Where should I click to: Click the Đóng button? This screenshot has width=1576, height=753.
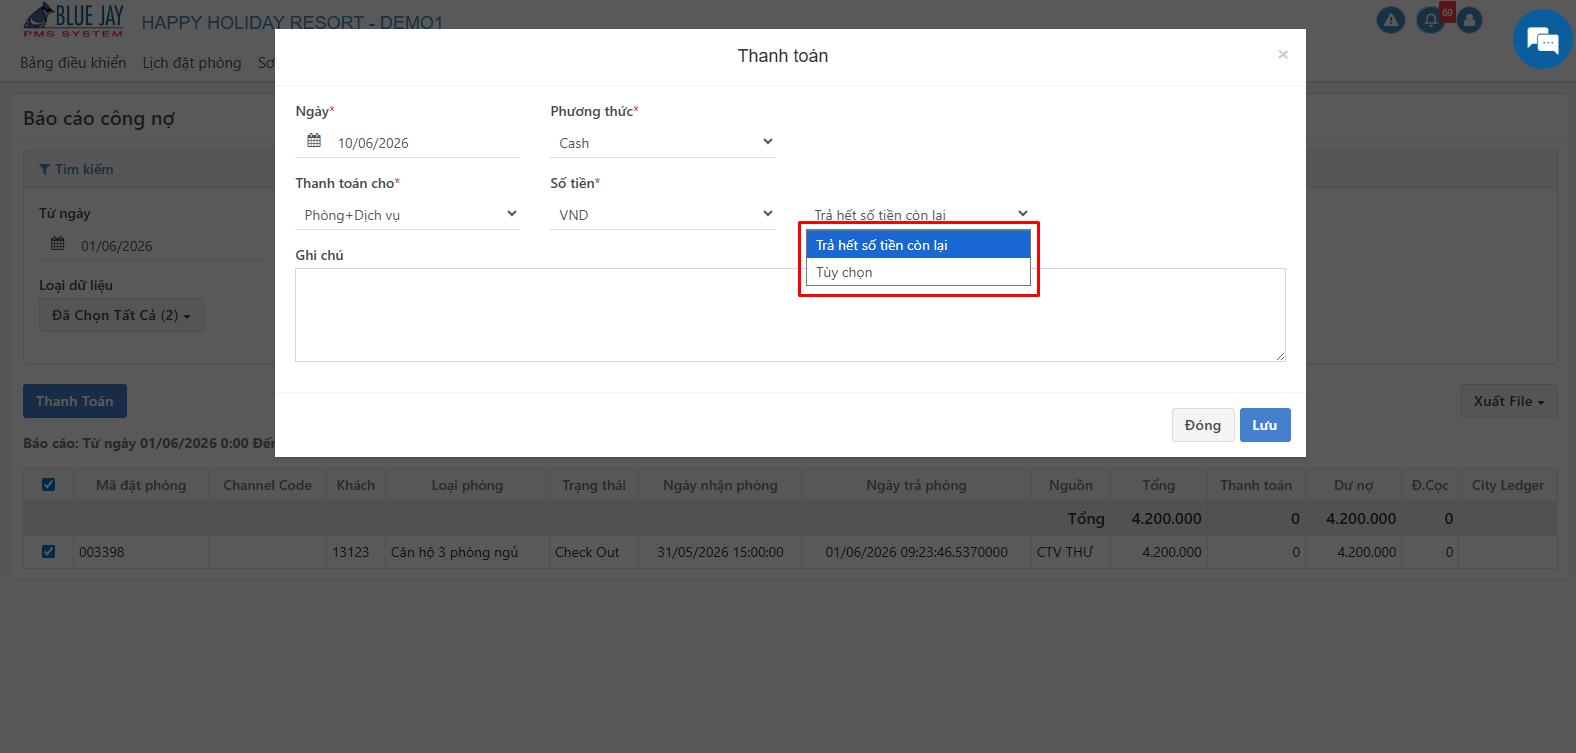pos(1203,425)
